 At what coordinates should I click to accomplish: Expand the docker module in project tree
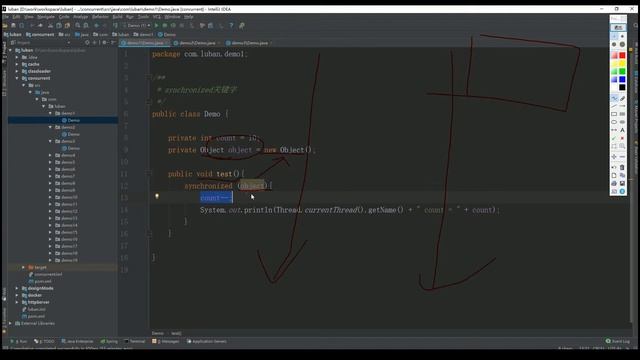point(17,295)
